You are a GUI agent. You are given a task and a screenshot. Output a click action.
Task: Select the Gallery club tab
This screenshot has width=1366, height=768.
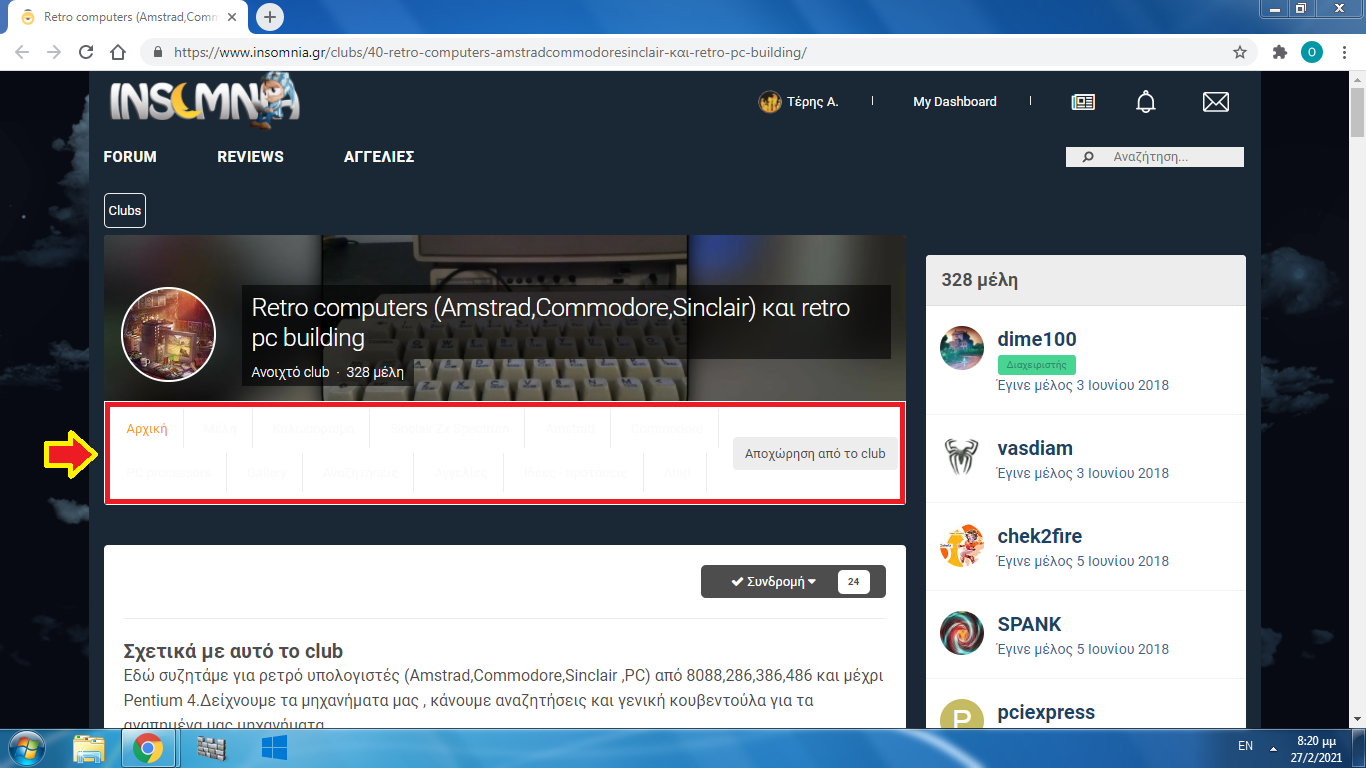tap(267, 472)
